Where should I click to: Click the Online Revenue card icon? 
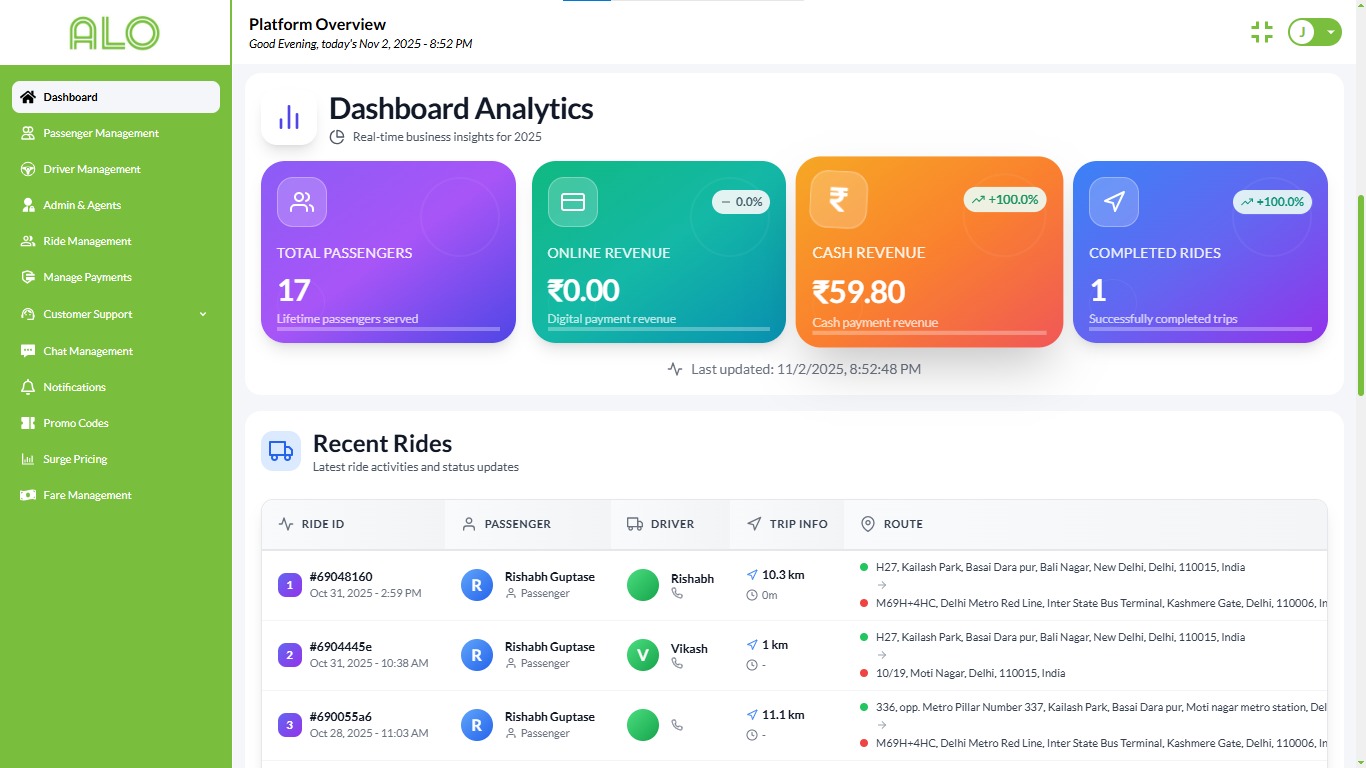573,202
